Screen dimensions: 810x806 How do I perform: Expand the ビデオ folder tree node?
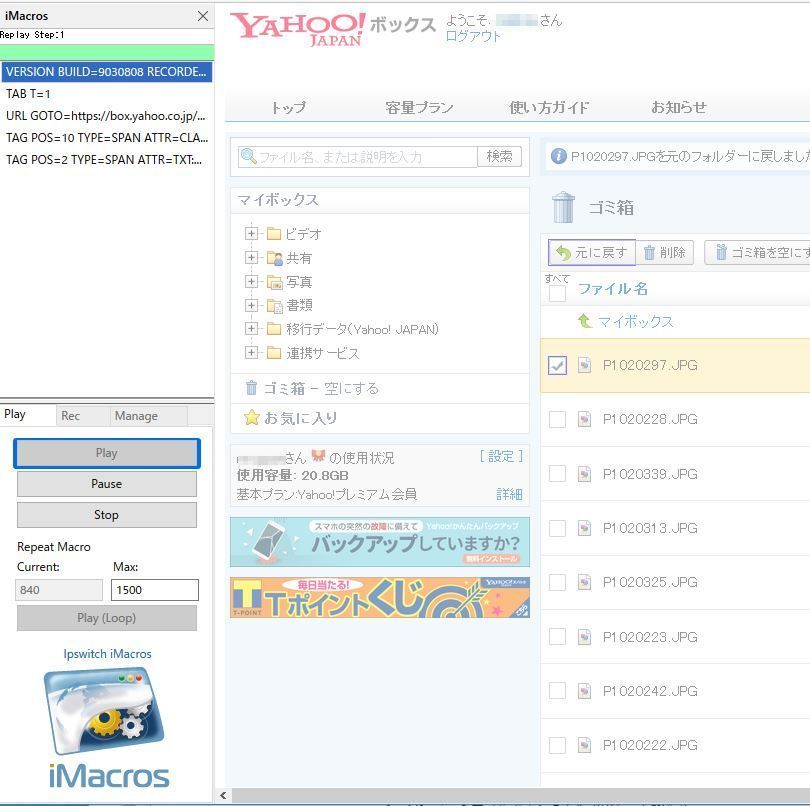pos(251,234)
